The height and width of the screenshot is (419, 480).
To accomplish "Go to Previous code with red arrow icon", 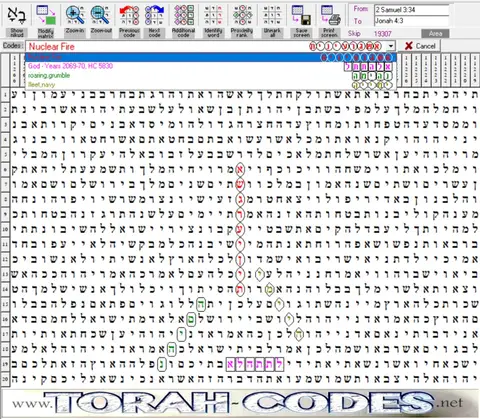I will [x=129, y=15].
